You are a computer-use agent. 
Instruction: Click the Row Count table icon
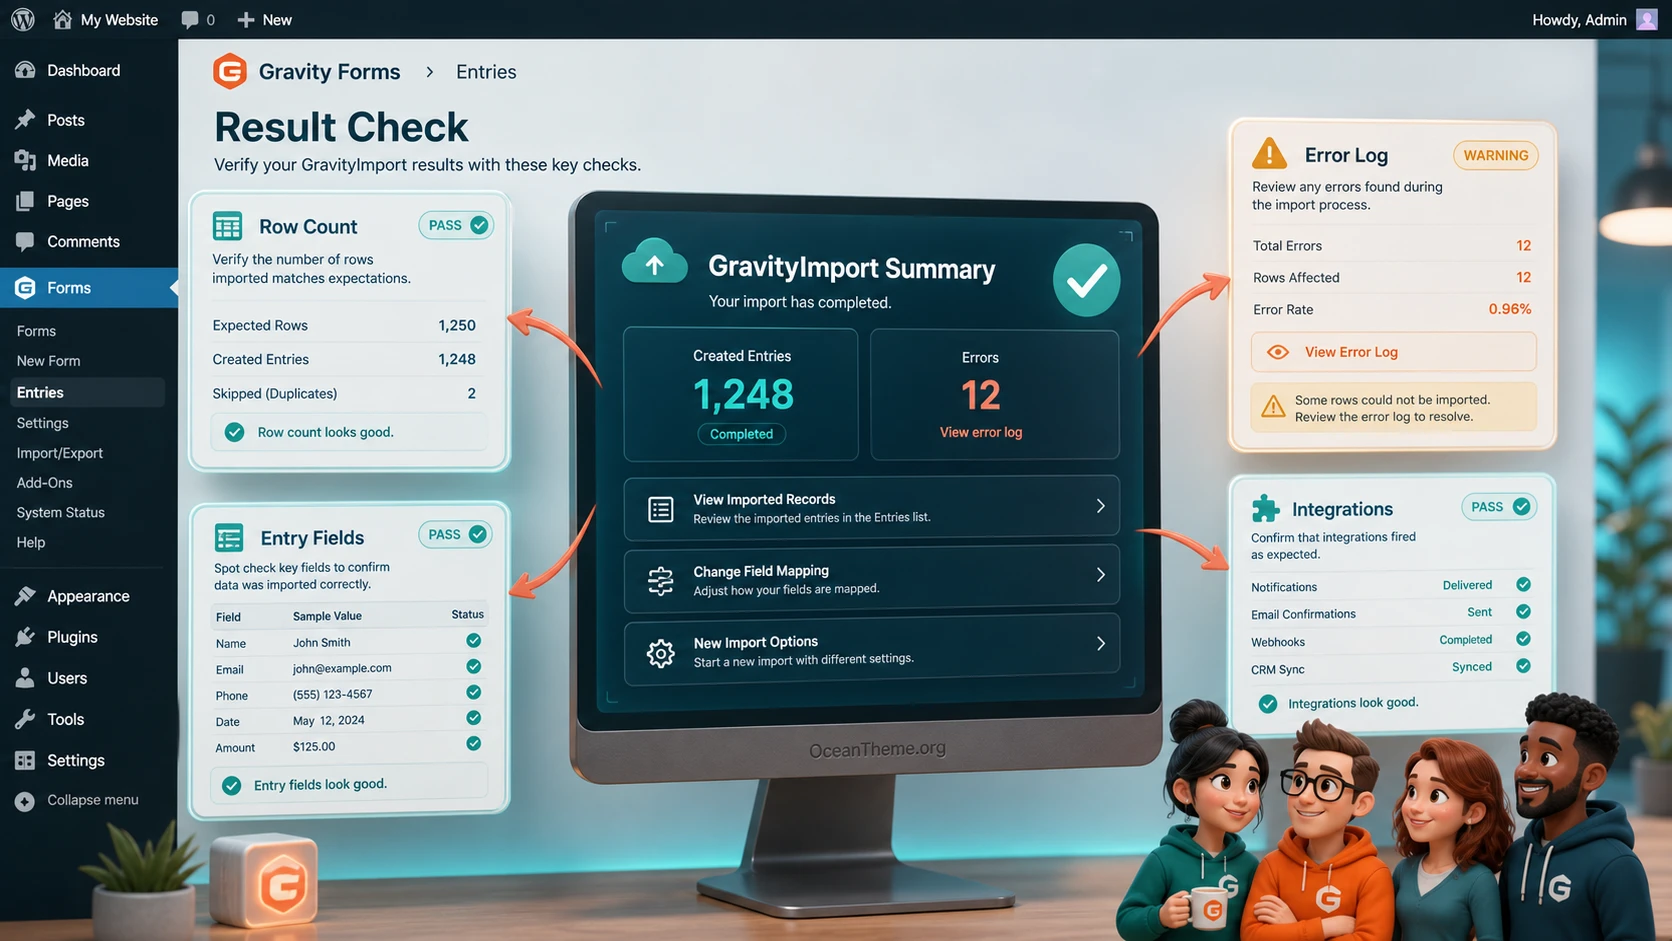(227, 226)
